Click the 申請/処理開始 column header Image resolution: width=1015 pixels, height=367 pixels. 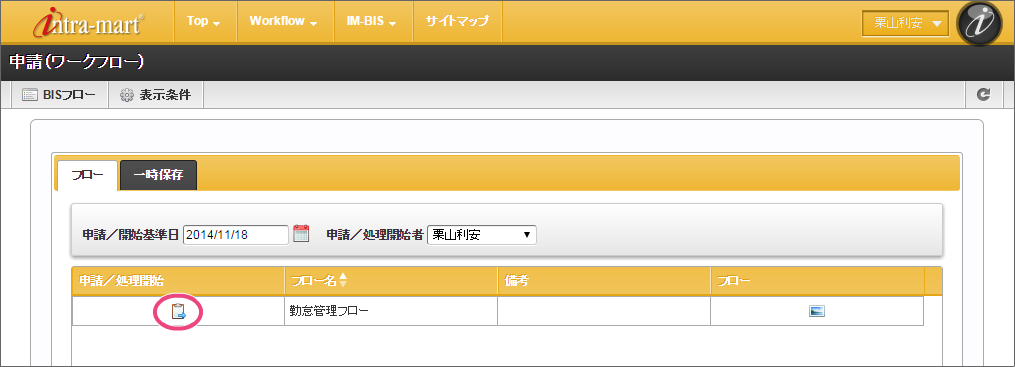click(x=178, y=281)
